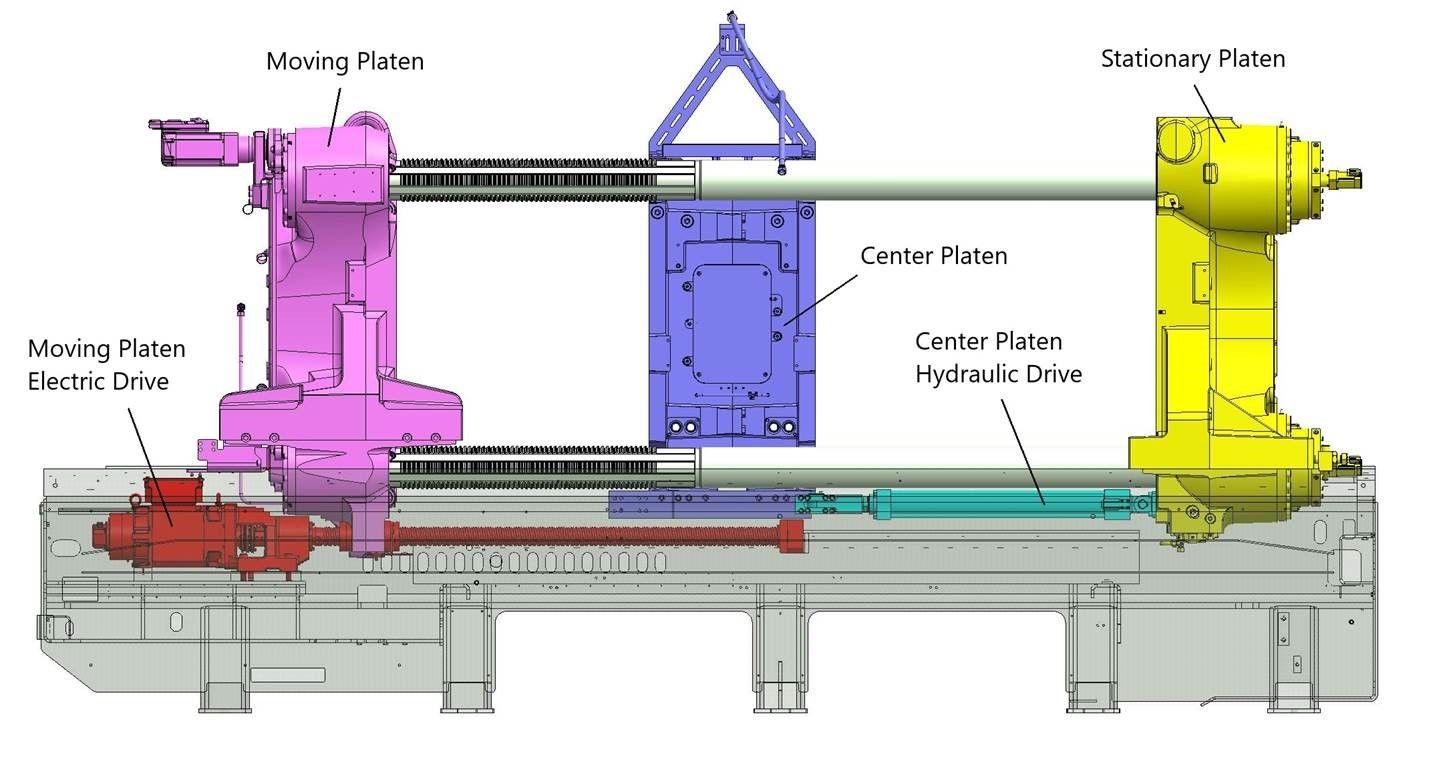Click the "Stationary Platen" text label
The width and height of the screenshot is (1443, 772).
[1192, 59]
